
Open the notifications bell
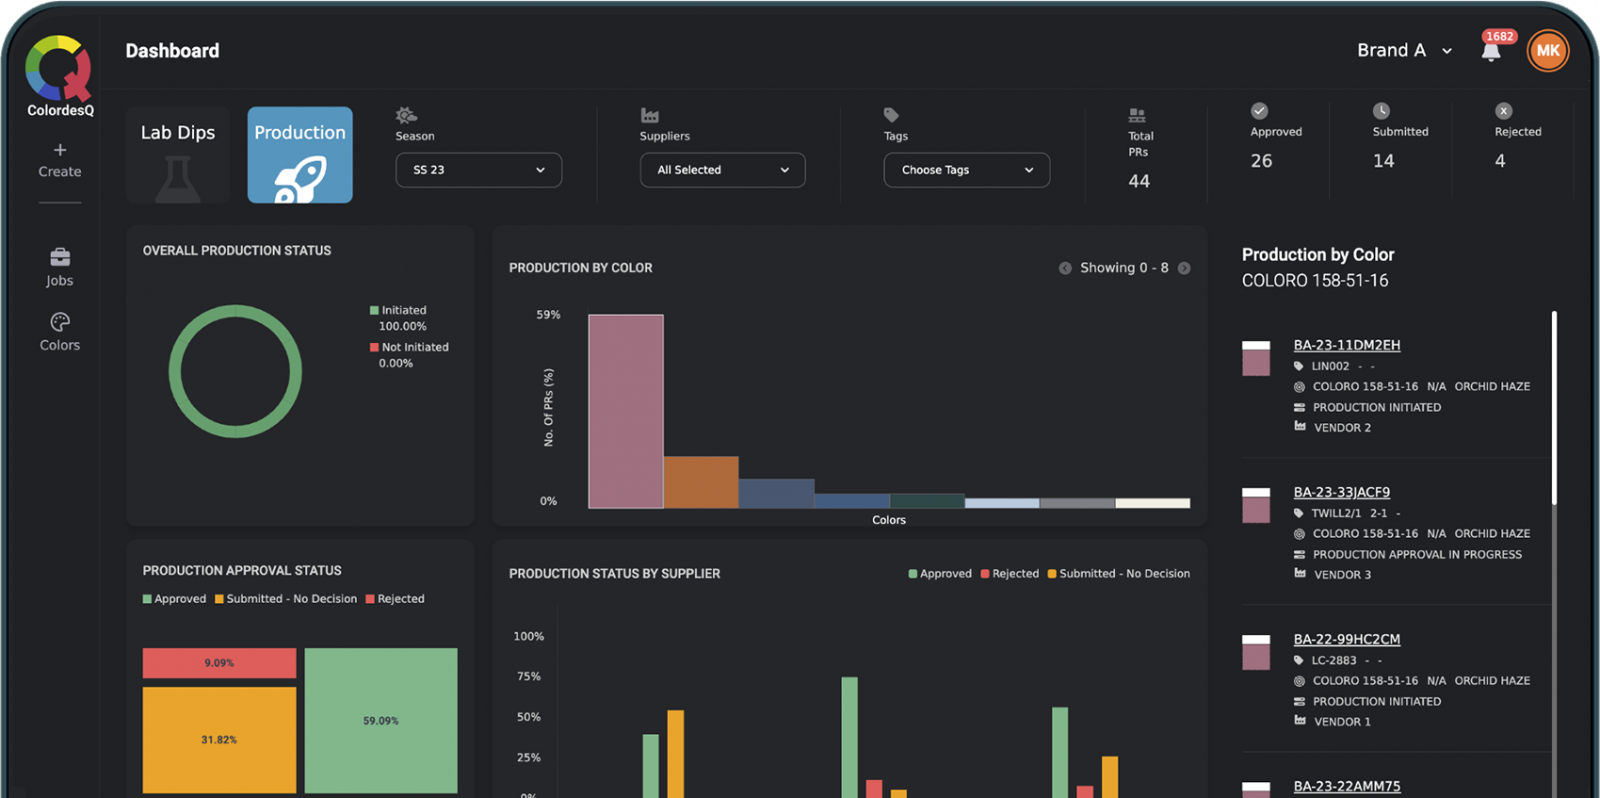pos(1490,52)
